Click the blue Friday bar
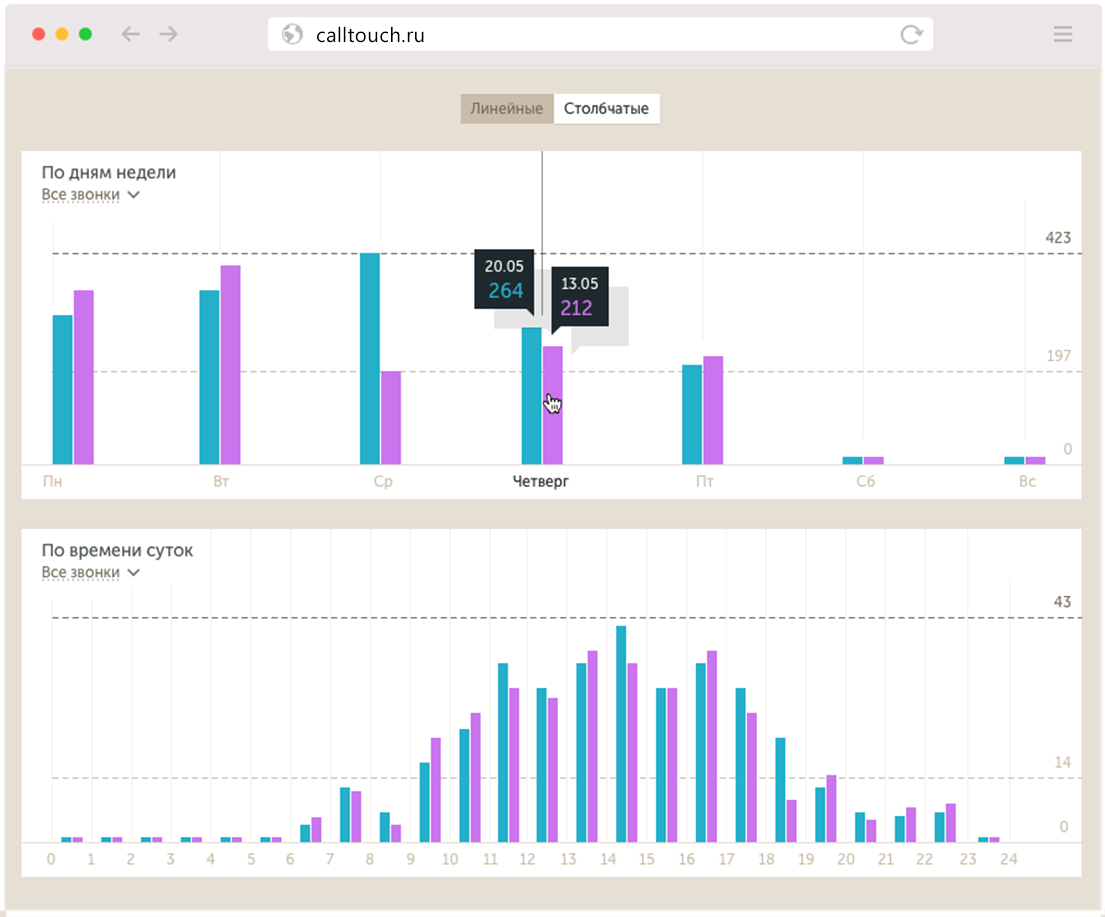This screenshot has height=917, width=1105. [692, 415]
